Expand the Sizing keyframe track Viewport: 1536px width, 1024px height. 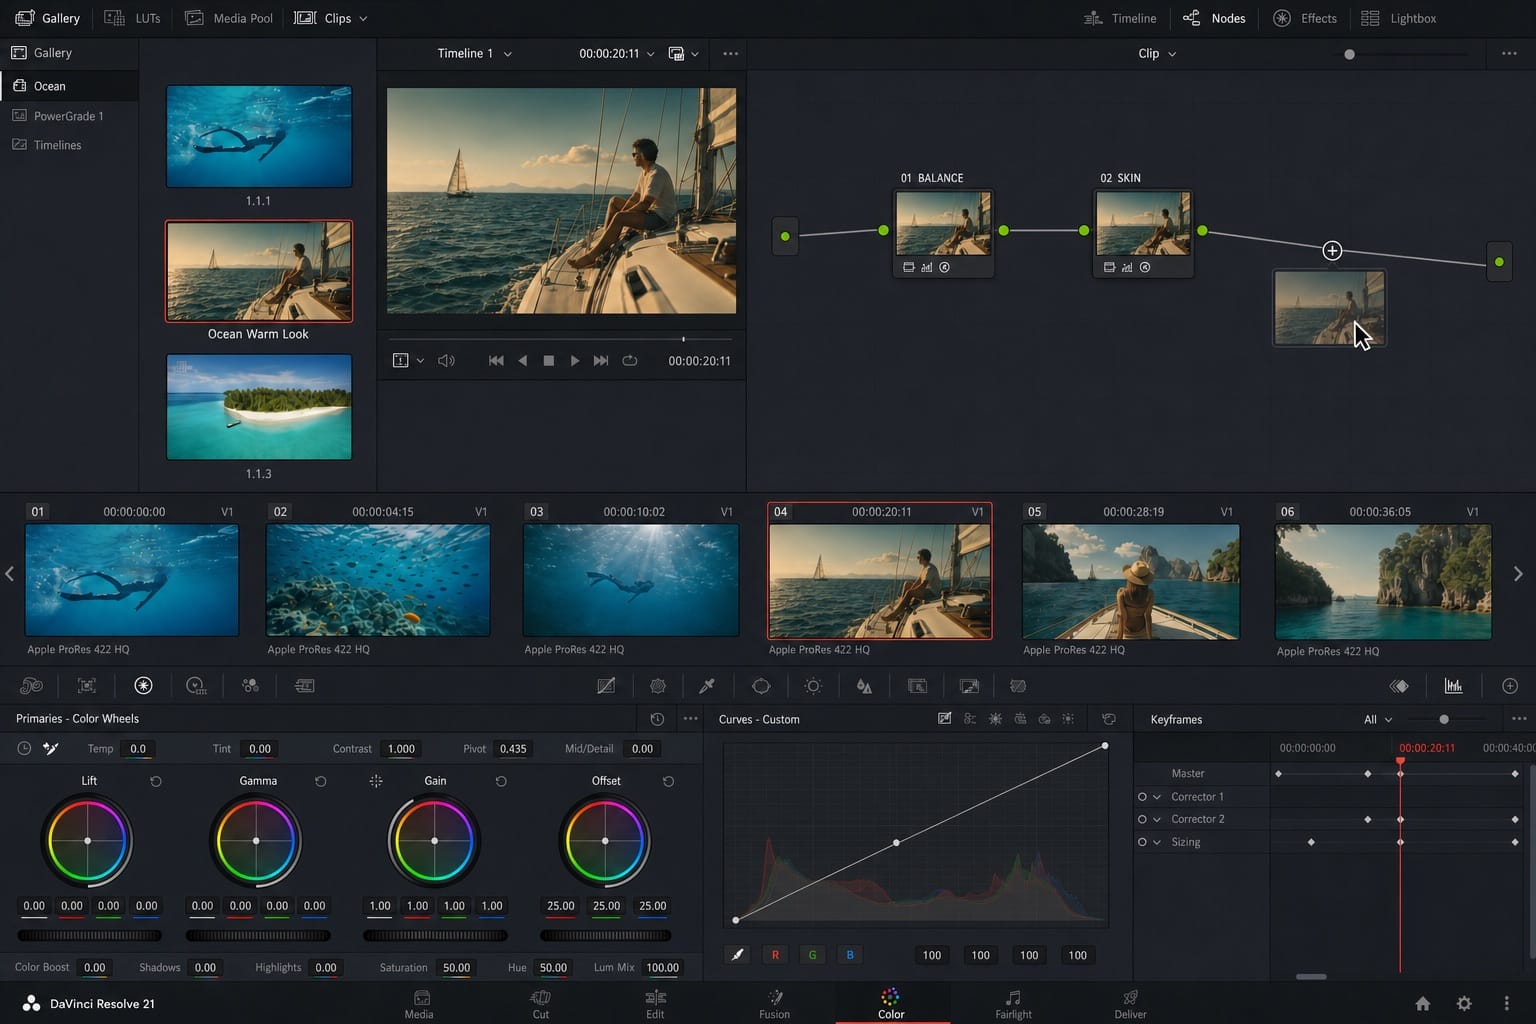1157,842
